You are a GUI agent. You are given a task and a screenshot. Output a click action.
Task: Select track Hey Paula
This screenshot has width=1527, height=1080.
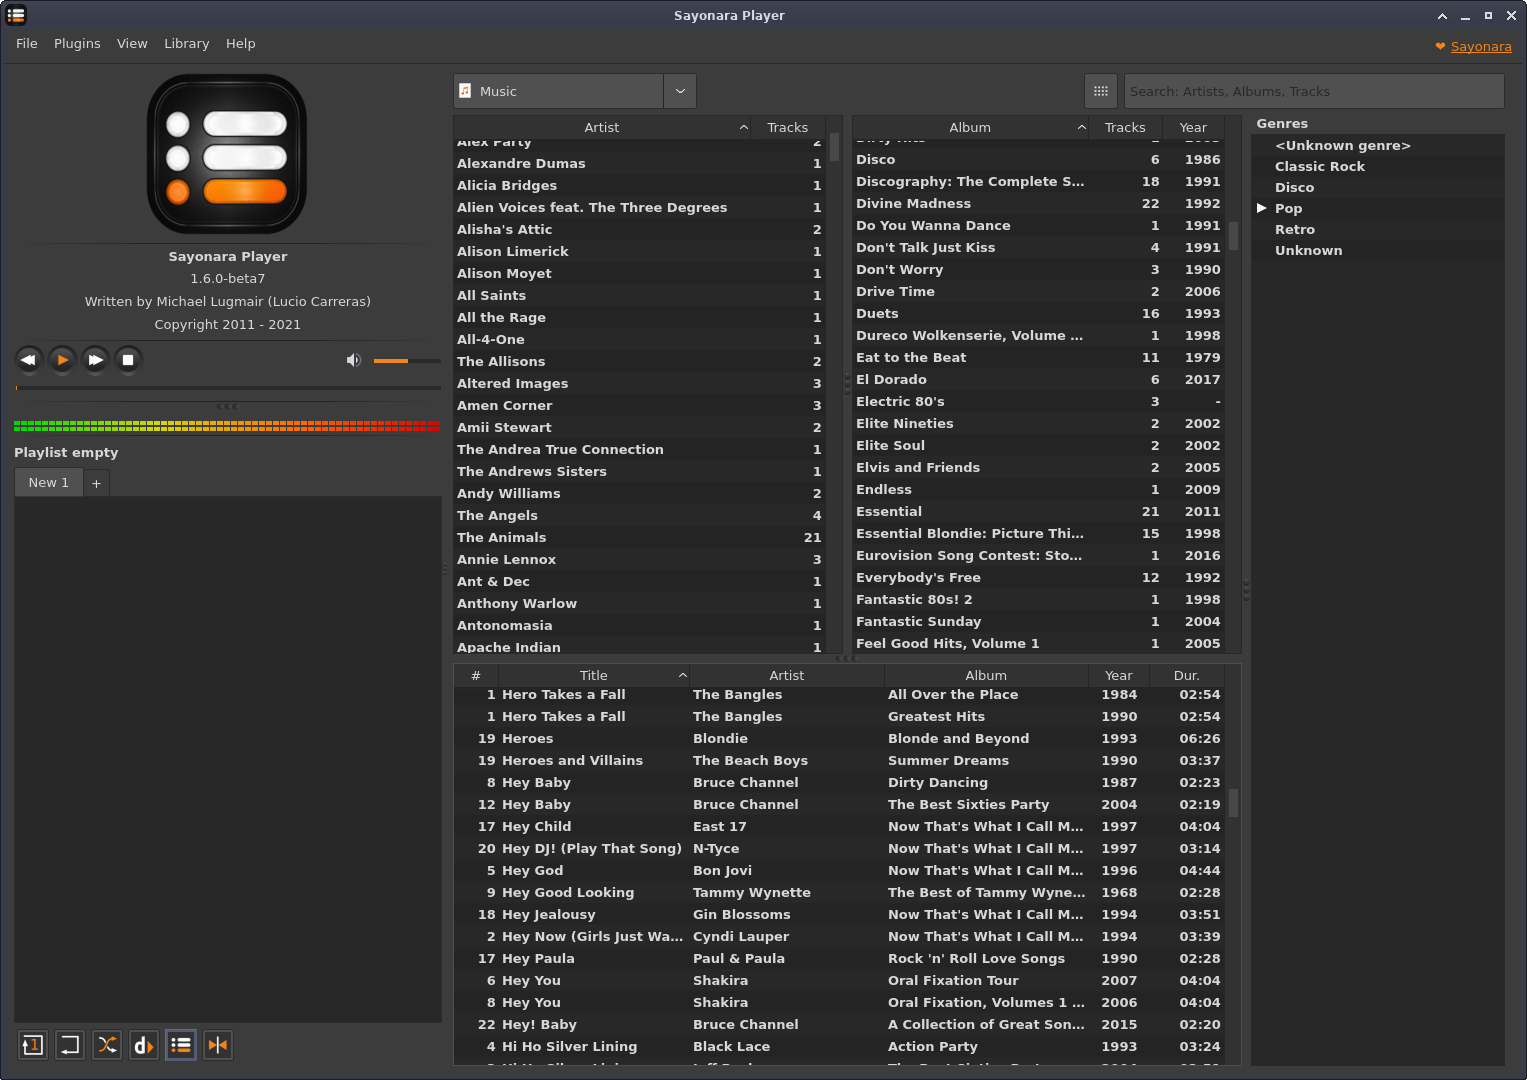(x=840, y=958)
